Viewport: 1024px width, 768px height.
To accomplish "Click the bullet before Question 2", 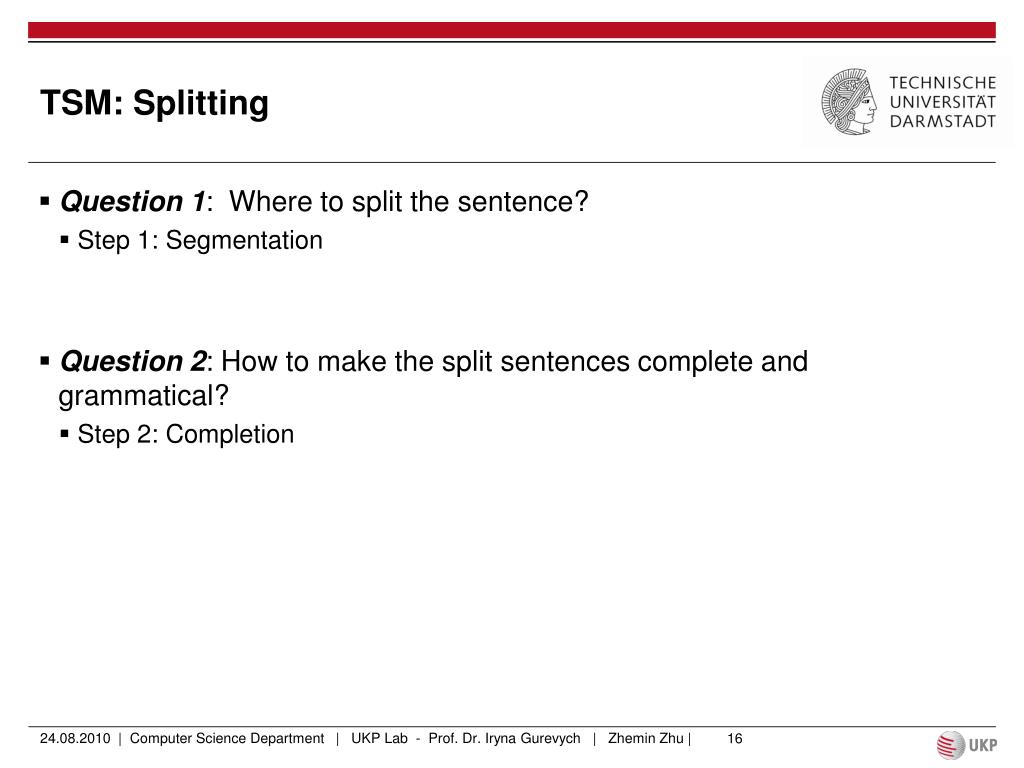I will tap(45, 360).
